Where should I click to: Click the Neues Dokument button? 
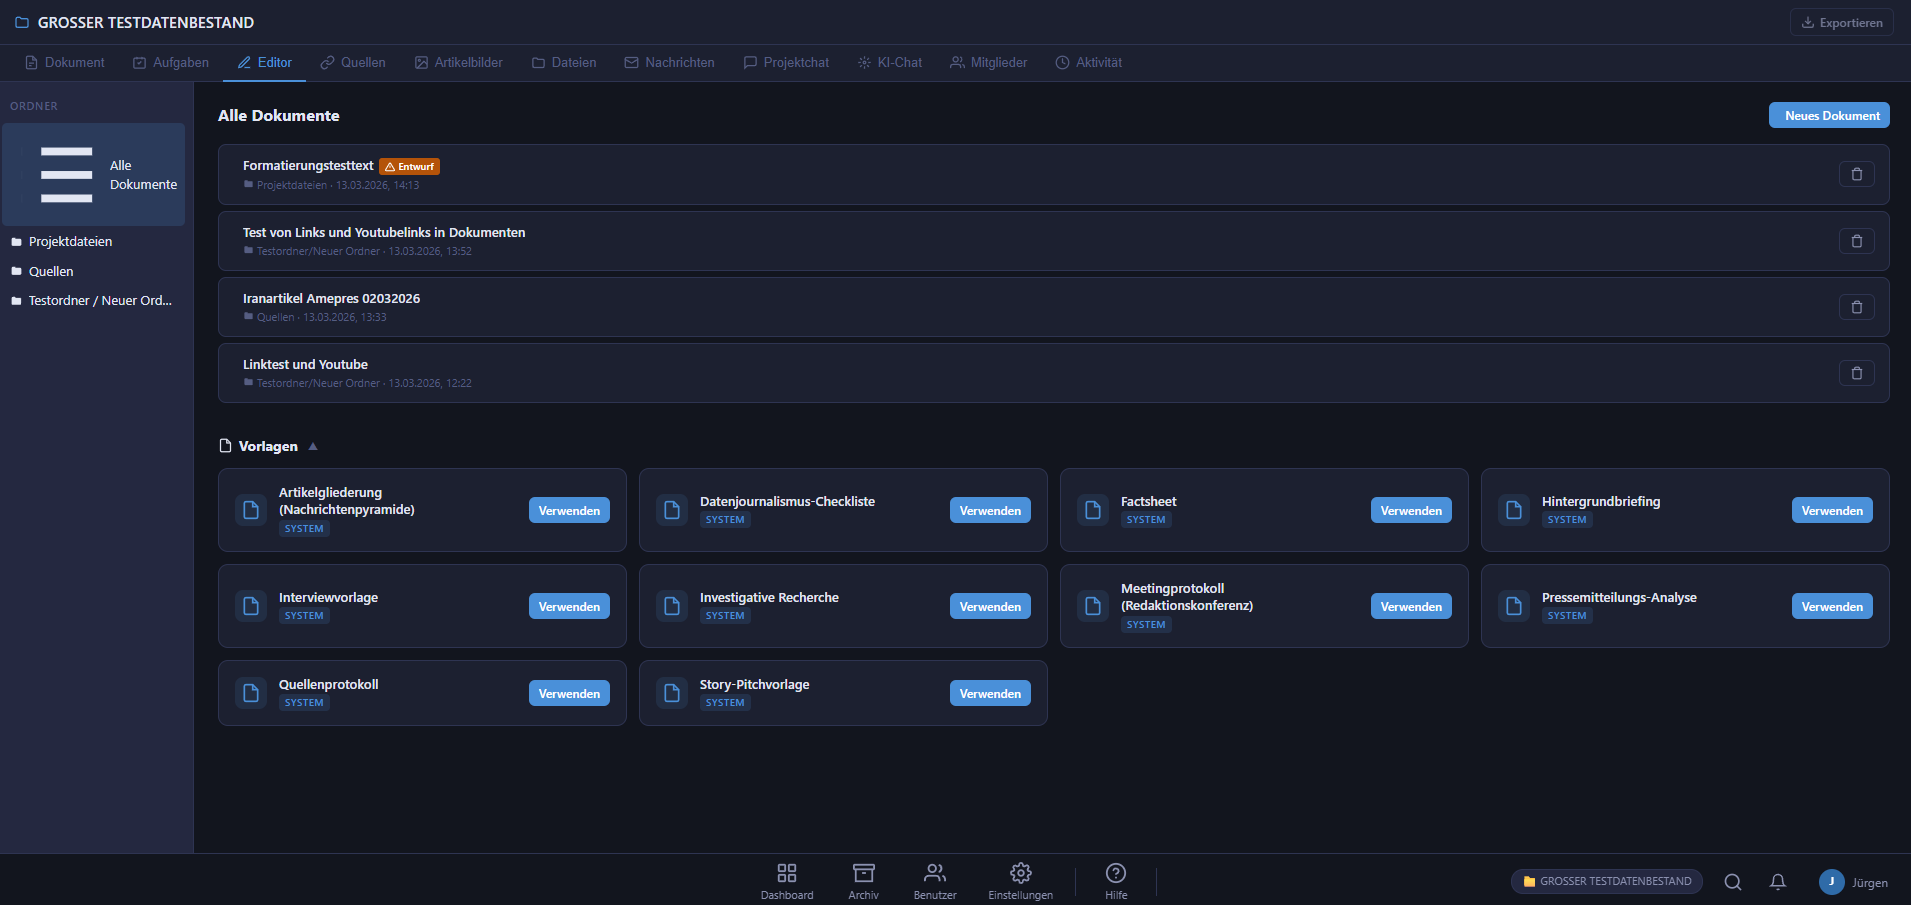coord(1829,116)
